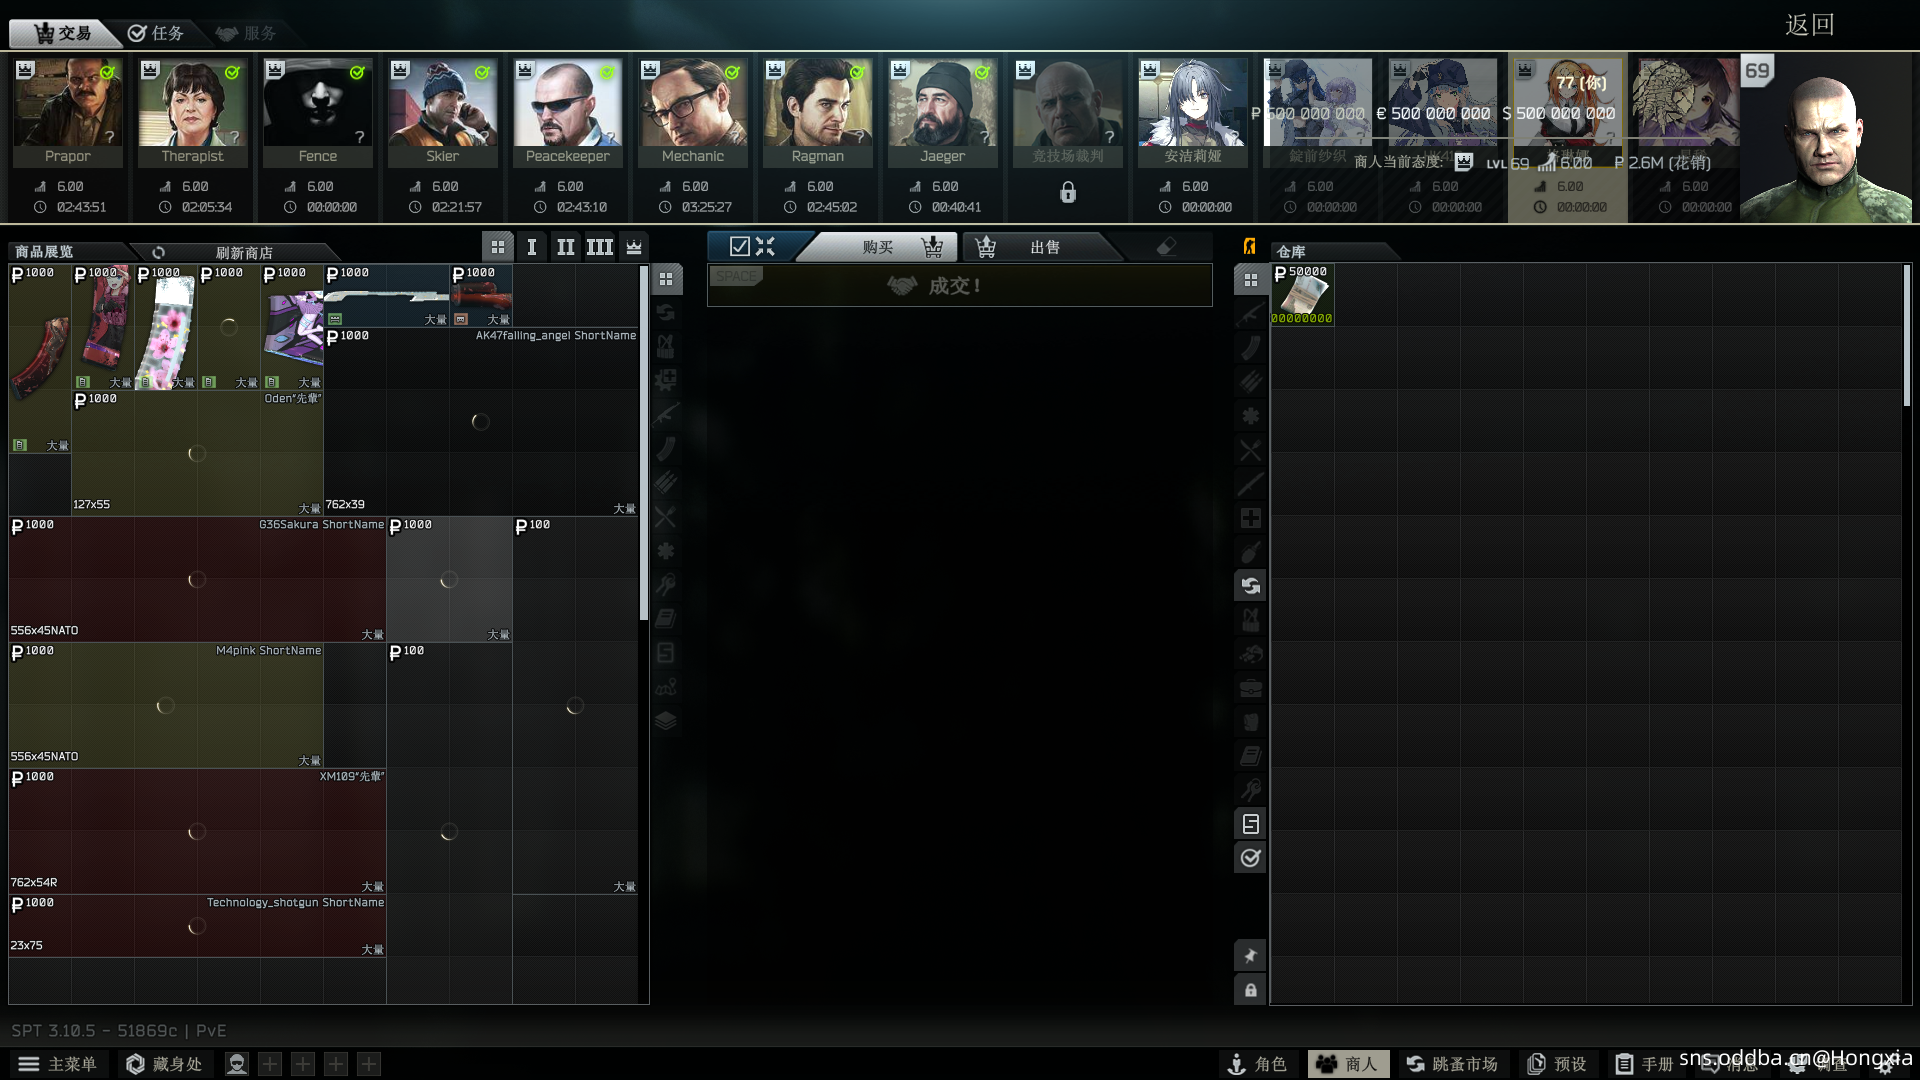Select shop money stack category icon

(666, 721)
